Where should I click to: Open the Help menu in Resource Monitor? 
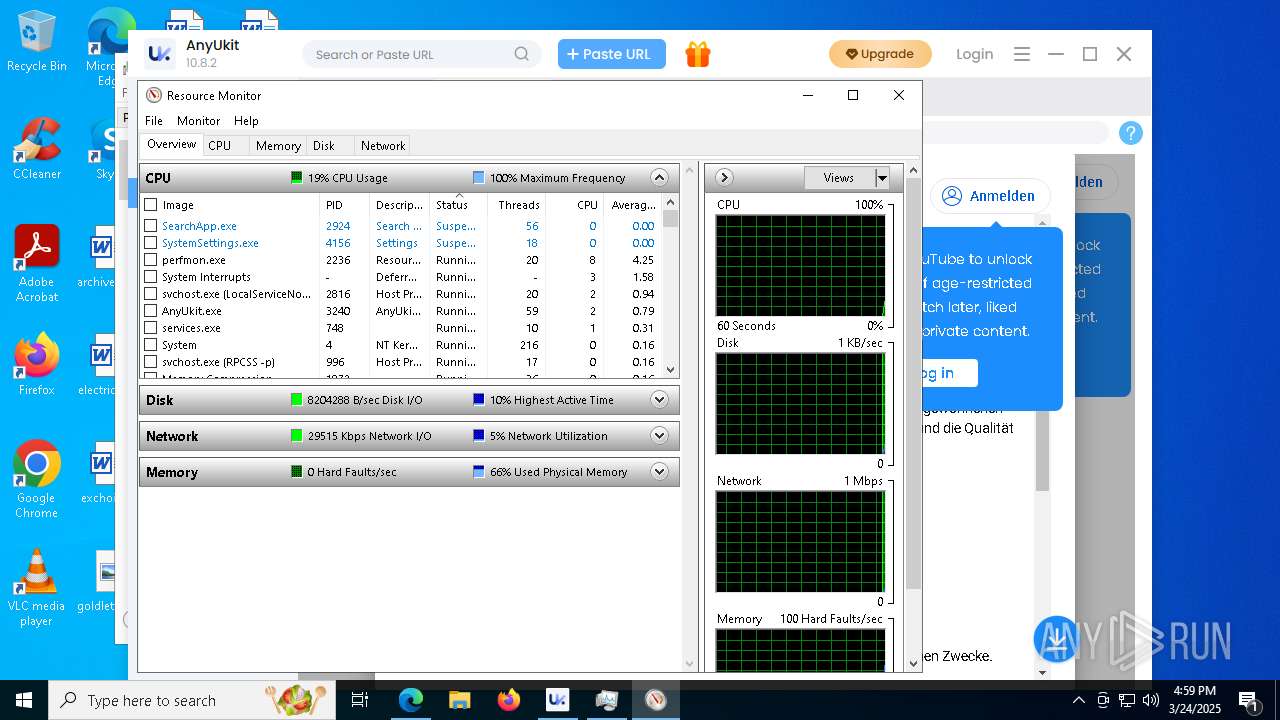tap(246, 121)
